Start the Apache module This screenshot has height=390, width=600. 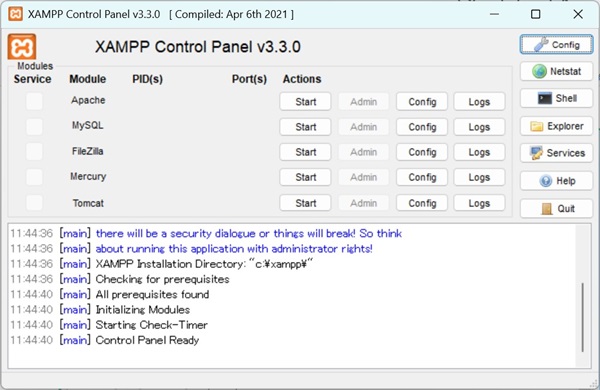[305, 102]
